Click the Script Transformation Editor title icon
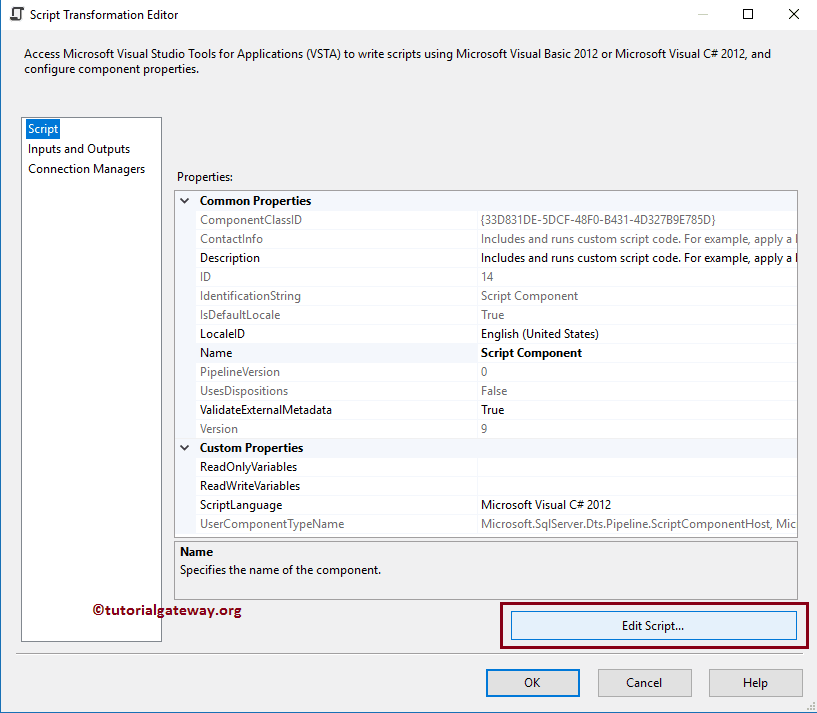This screenshot has height=713, width=817. click(x=17, y=15)
